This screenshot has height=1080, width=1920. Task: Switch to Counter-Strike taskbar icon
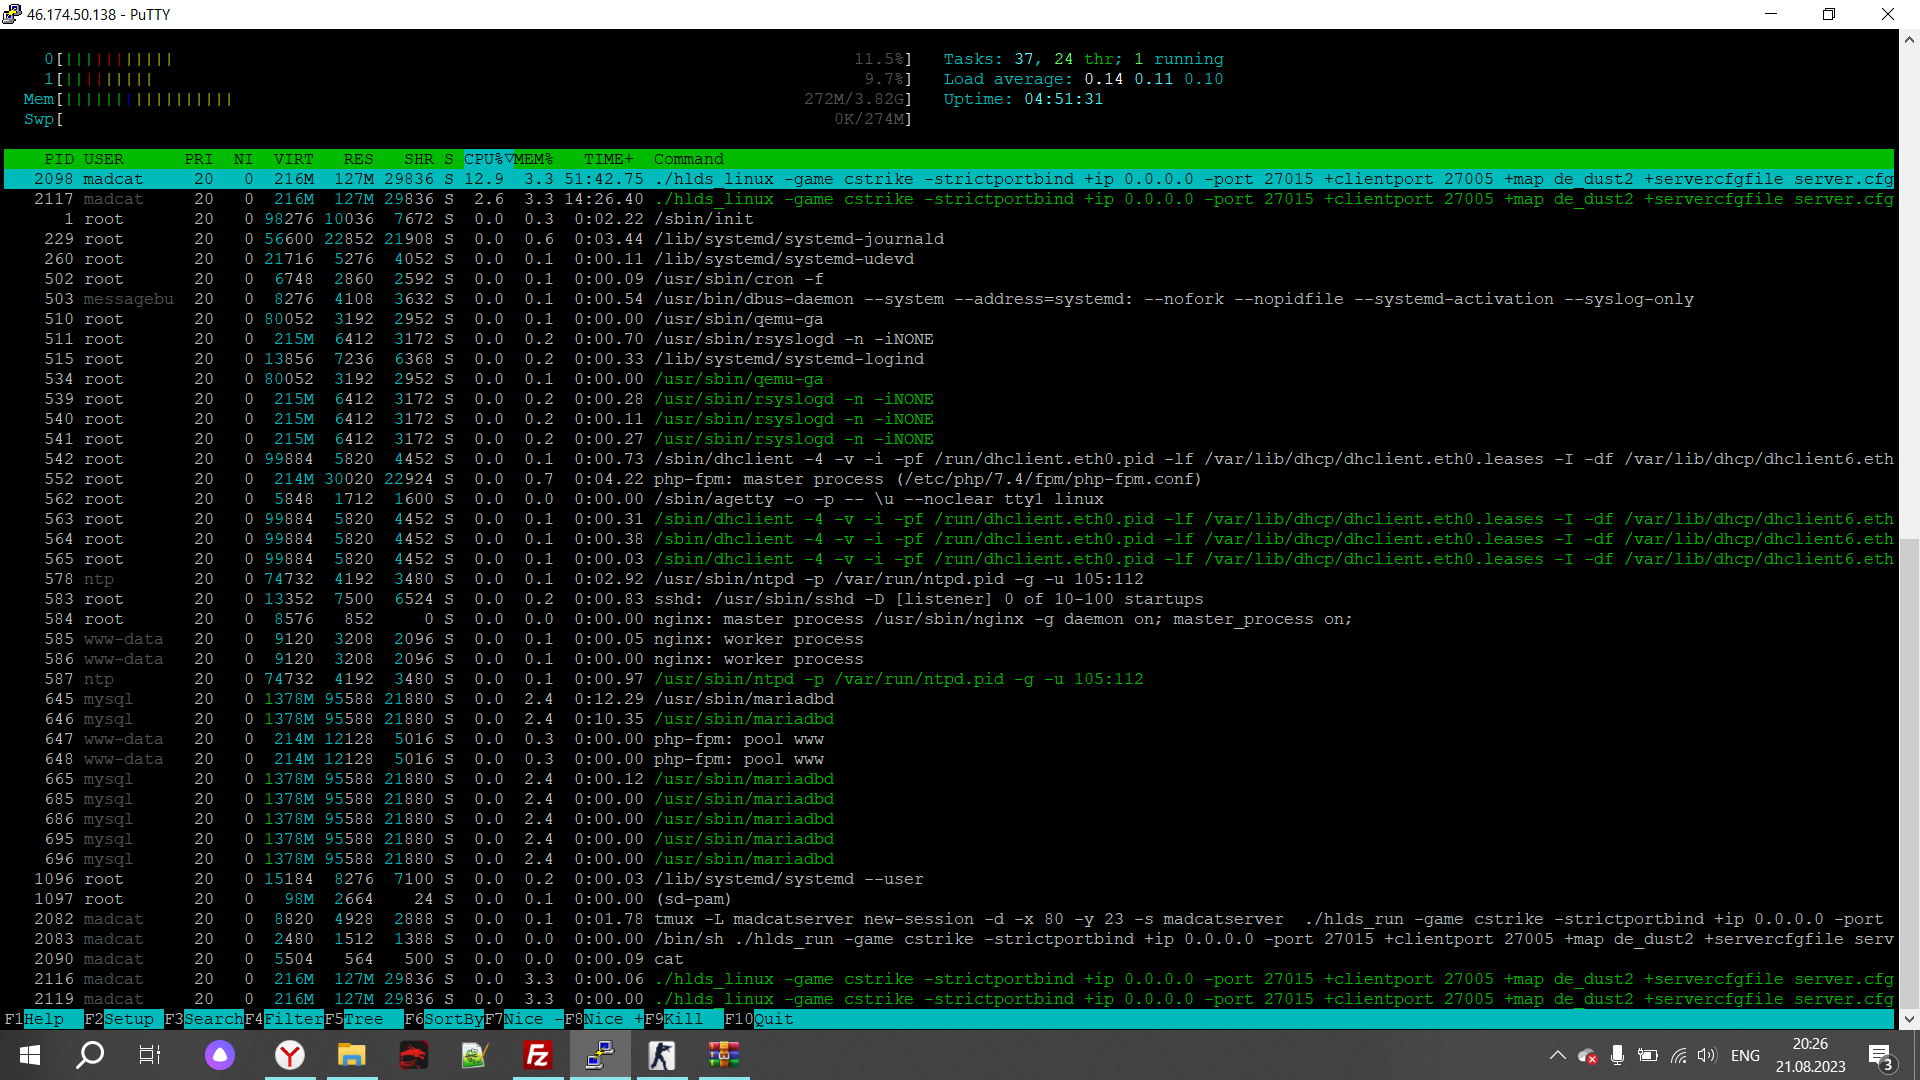click(662, 1055)
